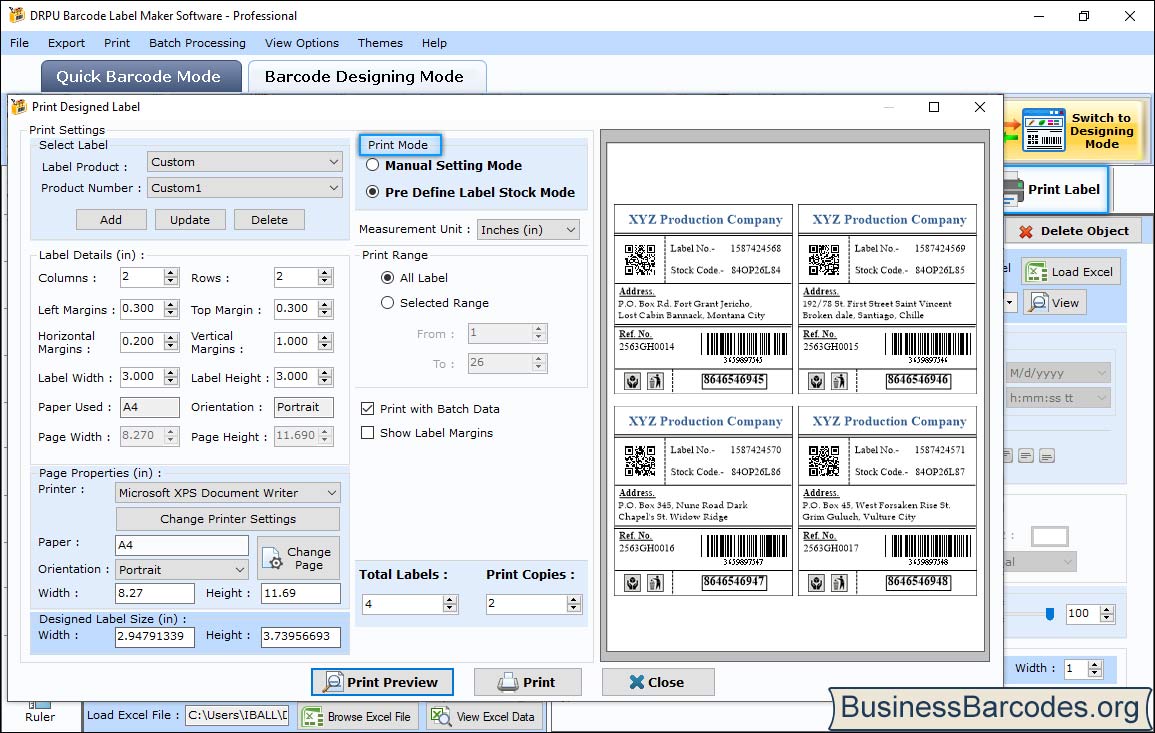Click the Label Height value field
1155x733 pixels.
[296, 376]
